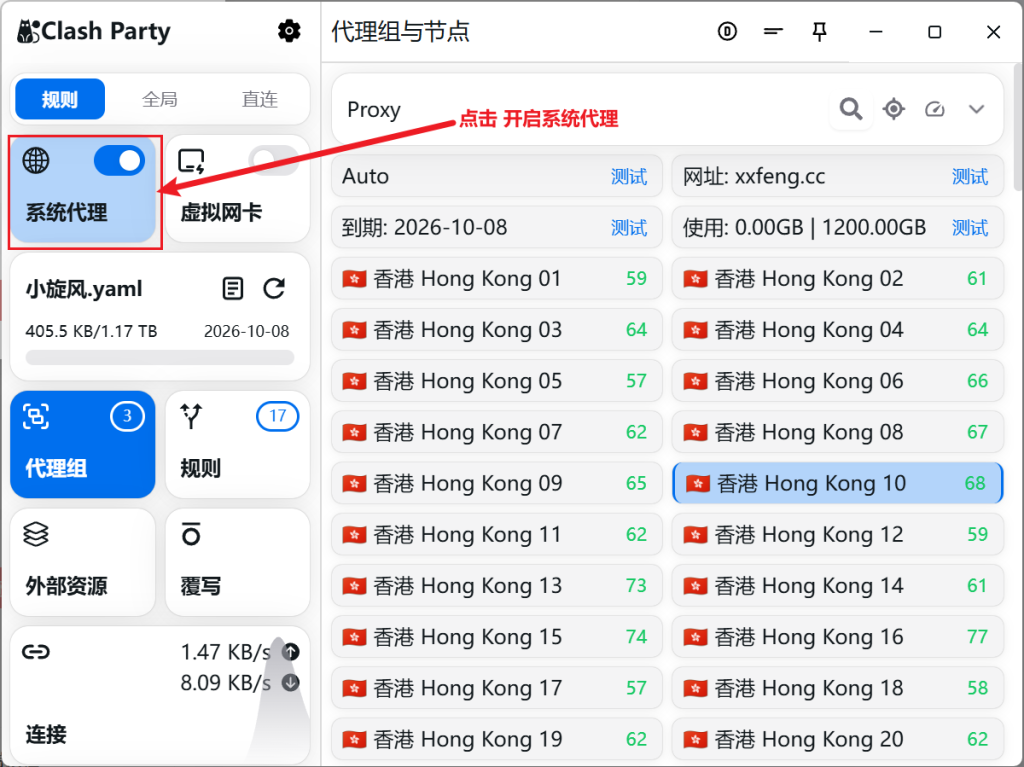Click 测试 next to Auto
The image size is (1024, 767).
pos(629,177)
